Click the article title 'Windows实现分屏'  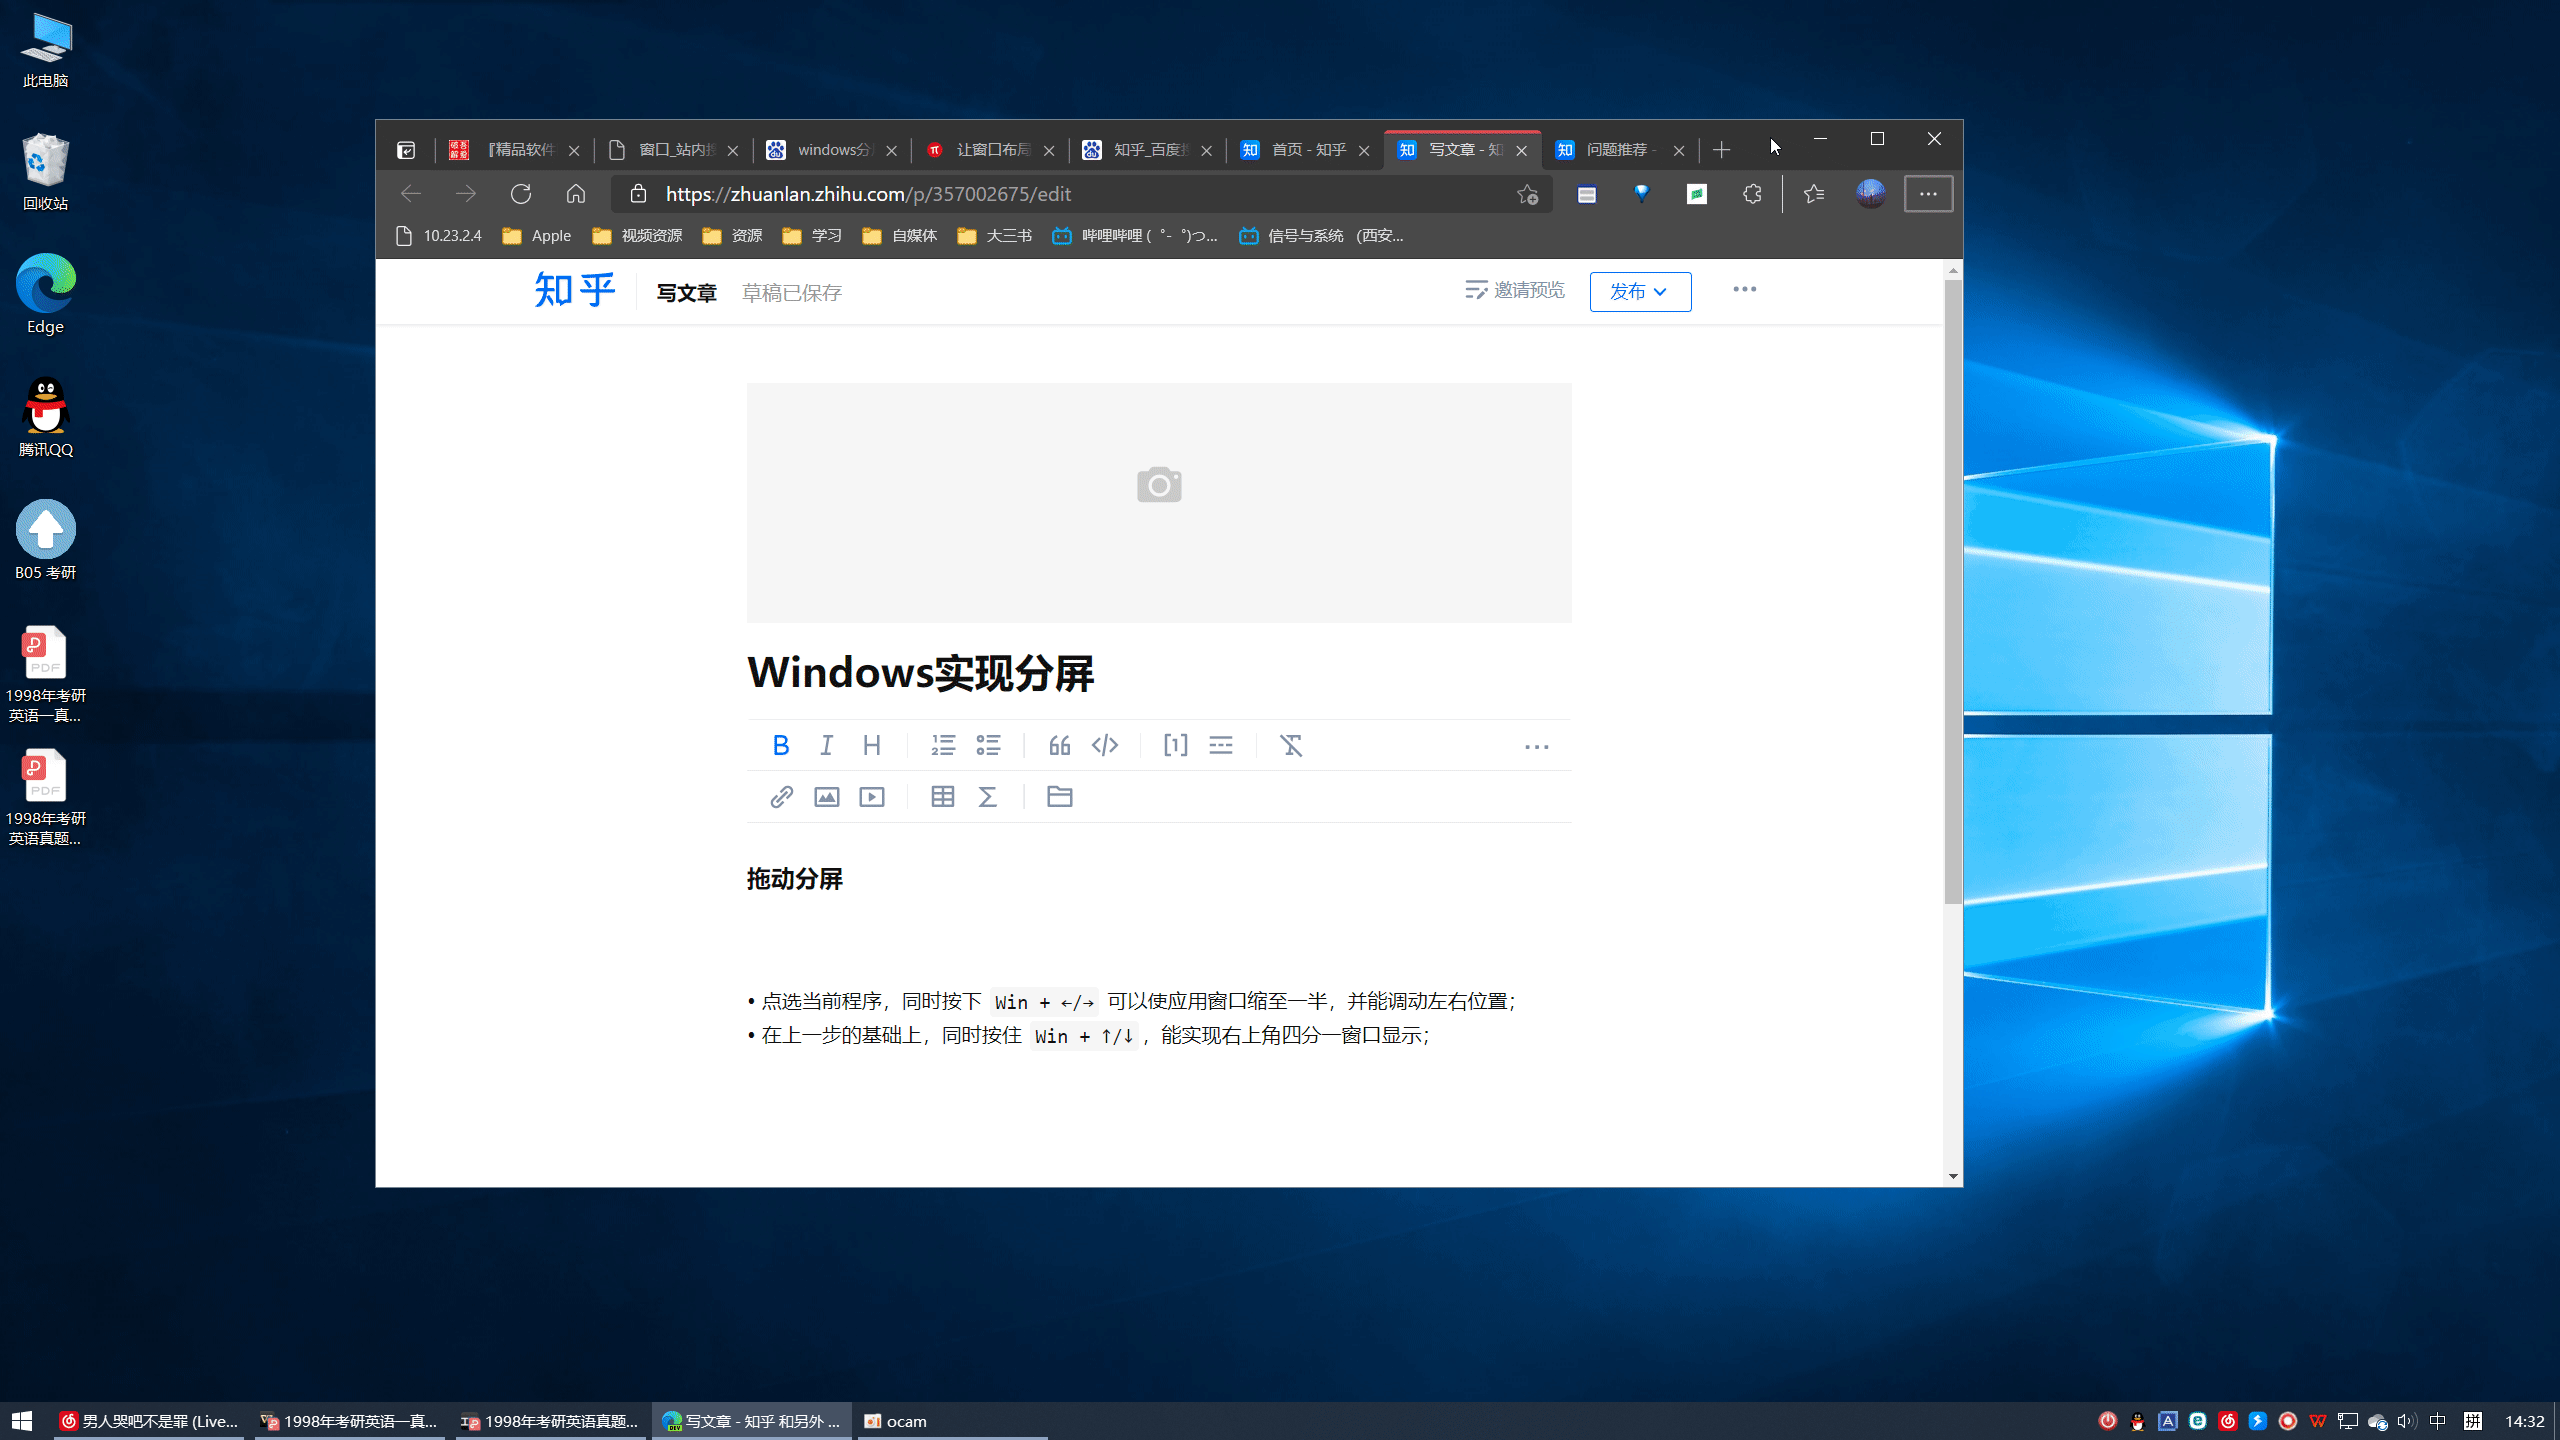pos(921,673)
